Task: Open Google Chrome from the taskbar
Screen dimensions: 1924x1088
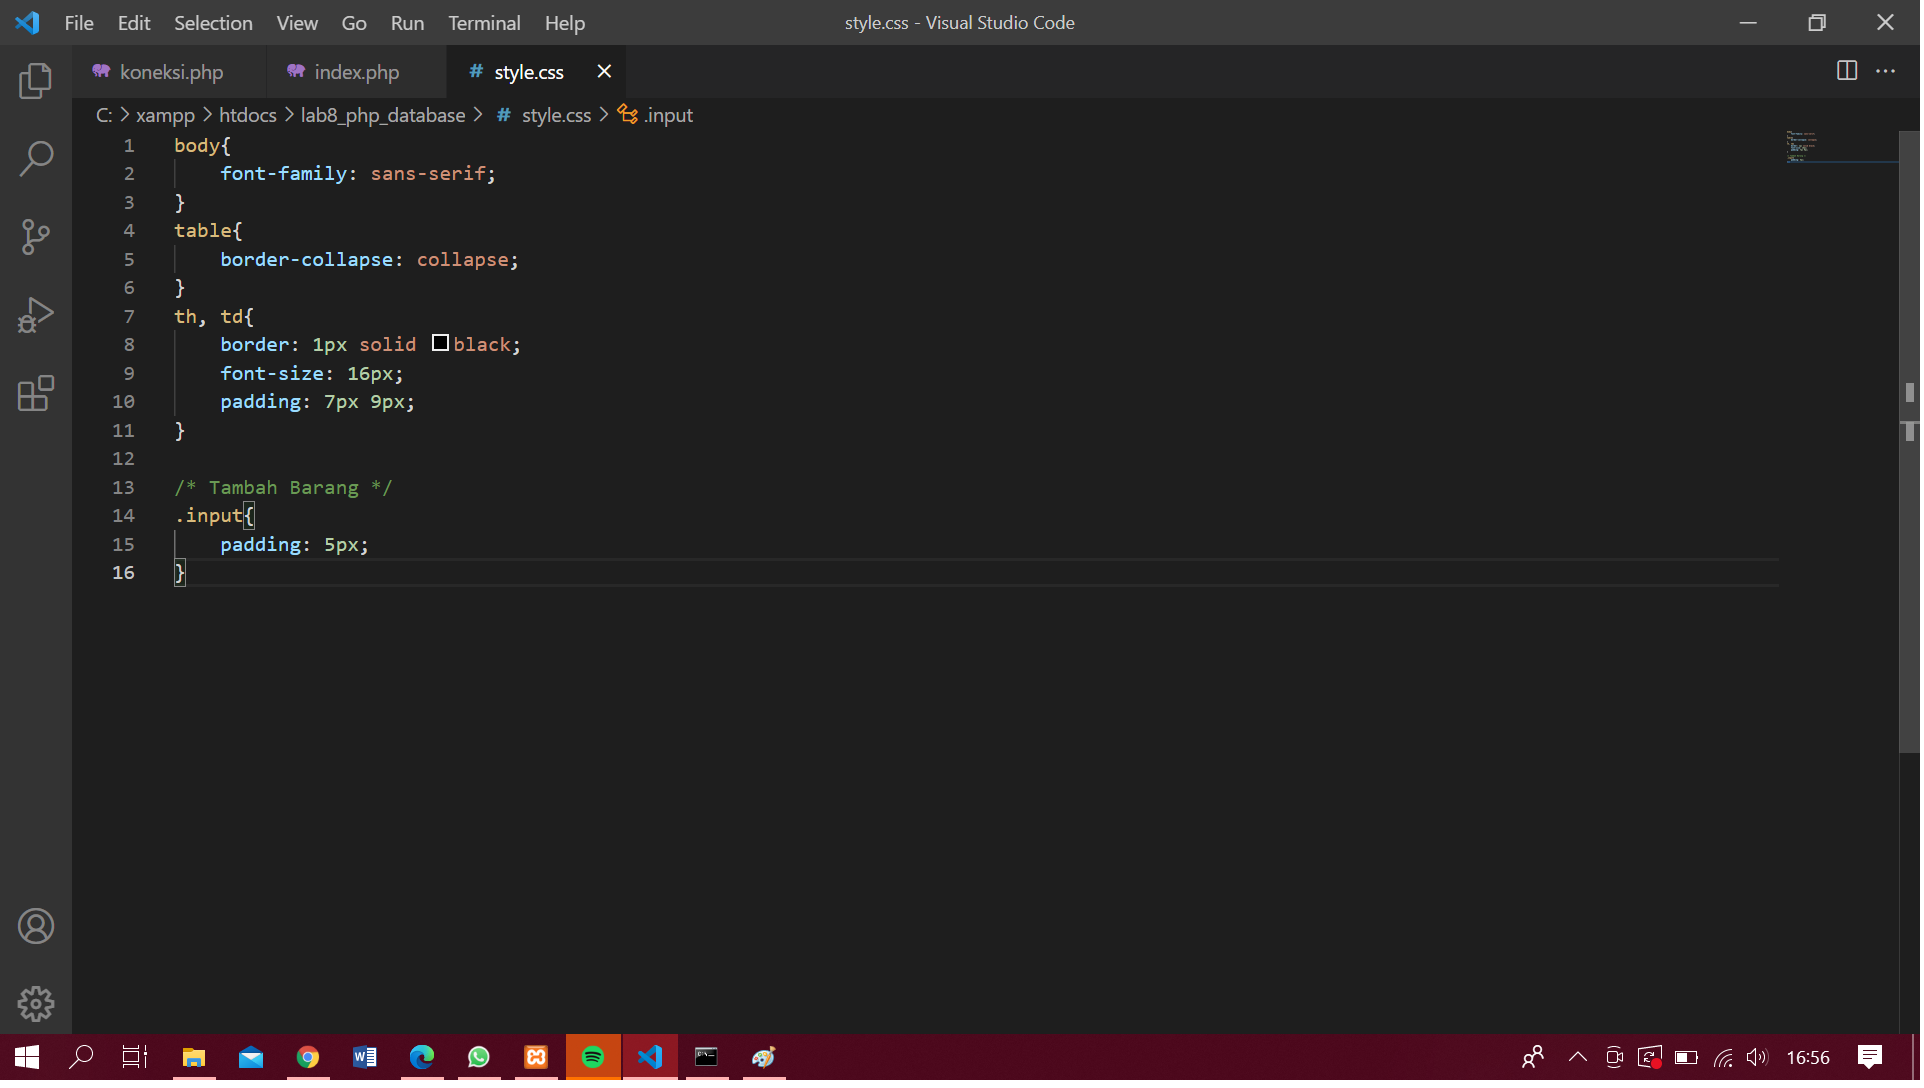Action: click(308, 1059)
